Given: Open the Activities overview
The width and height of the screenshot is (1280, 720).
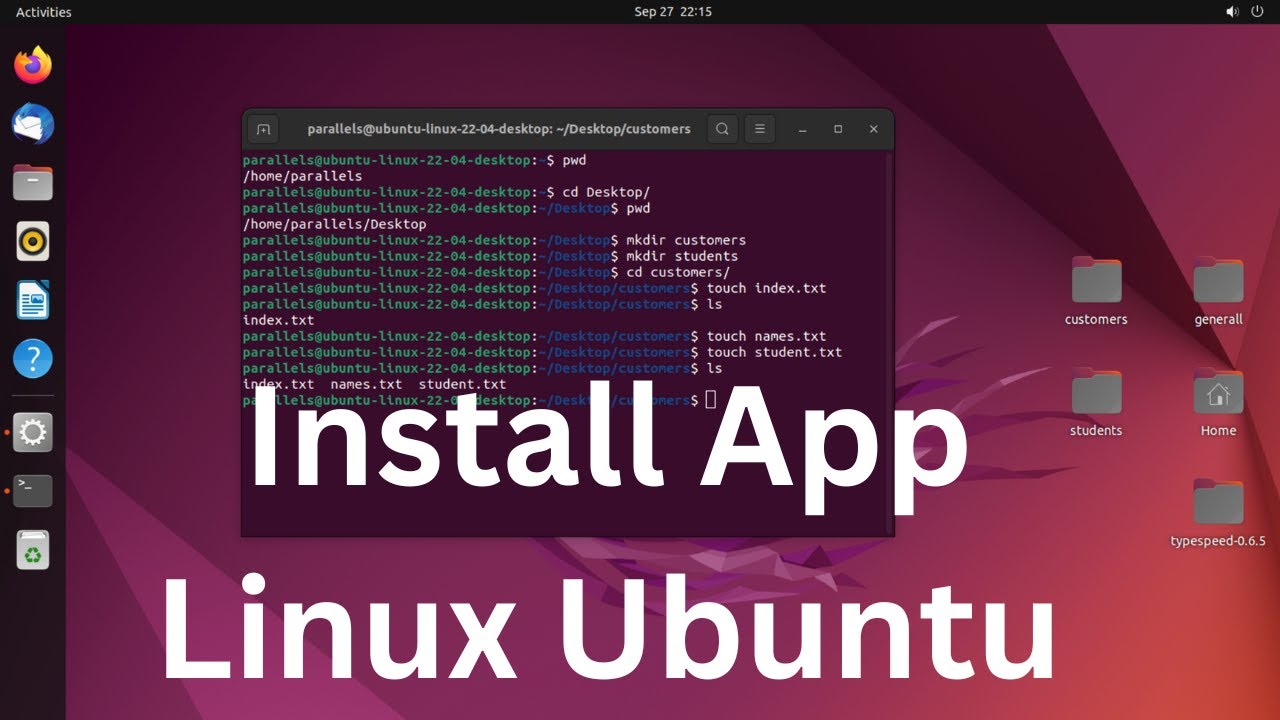Looking at the screenshot, I should tap(44, 12).
